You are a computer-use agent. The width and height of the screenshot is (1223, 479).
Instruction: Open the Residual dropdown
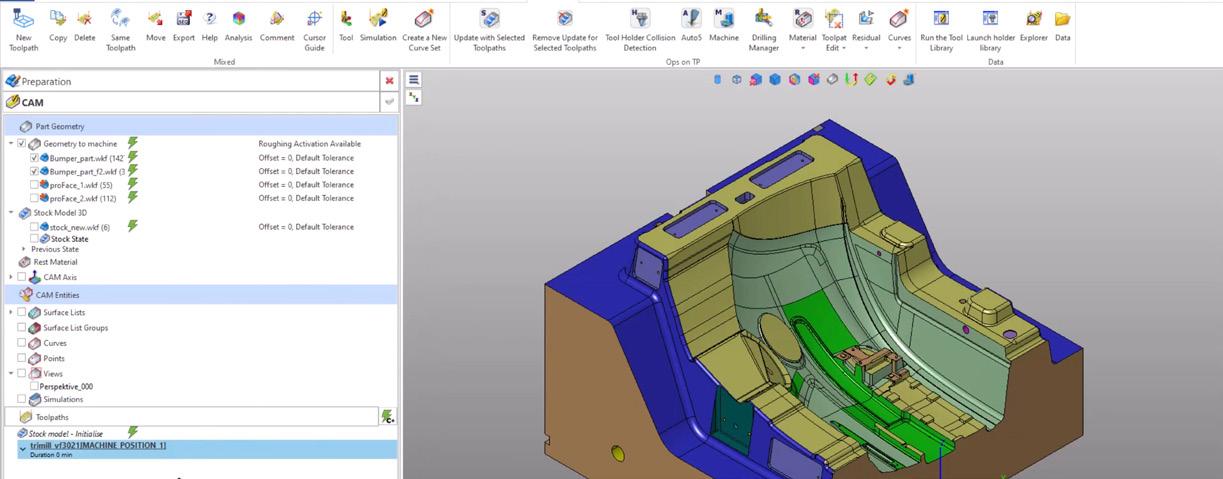866,28
